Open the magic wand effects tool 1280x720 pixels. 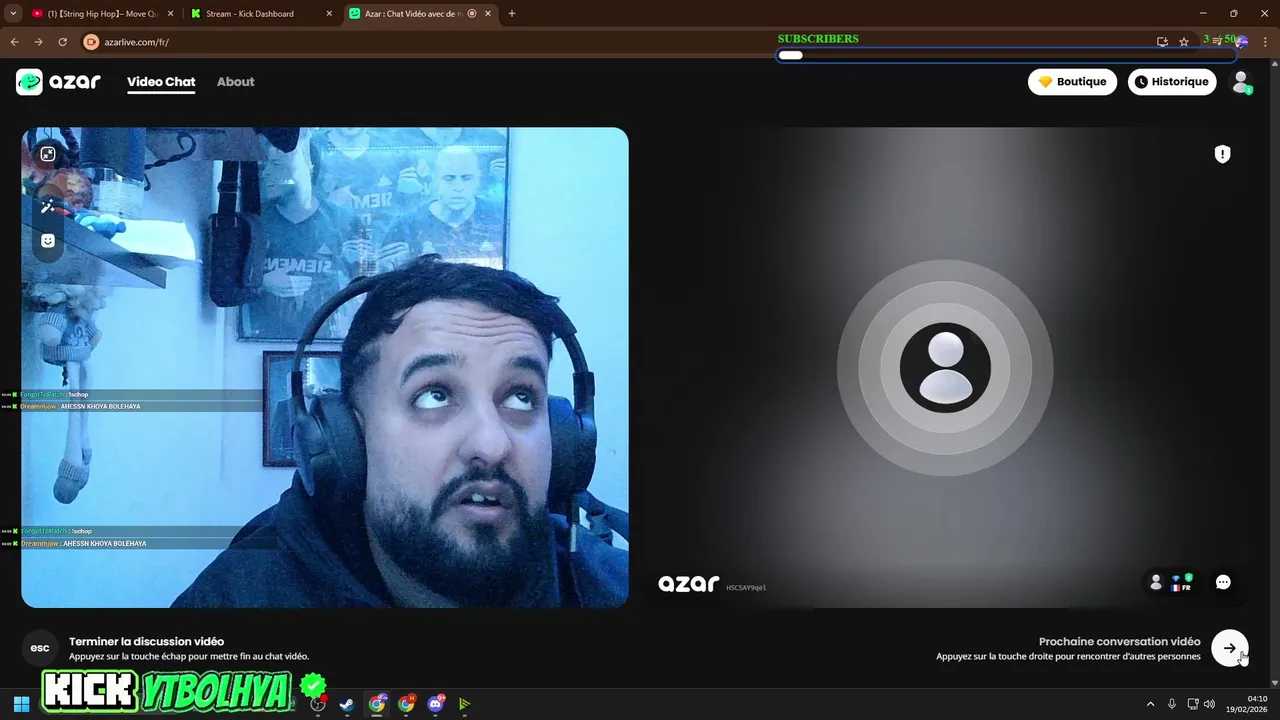[x=47, y=206]
